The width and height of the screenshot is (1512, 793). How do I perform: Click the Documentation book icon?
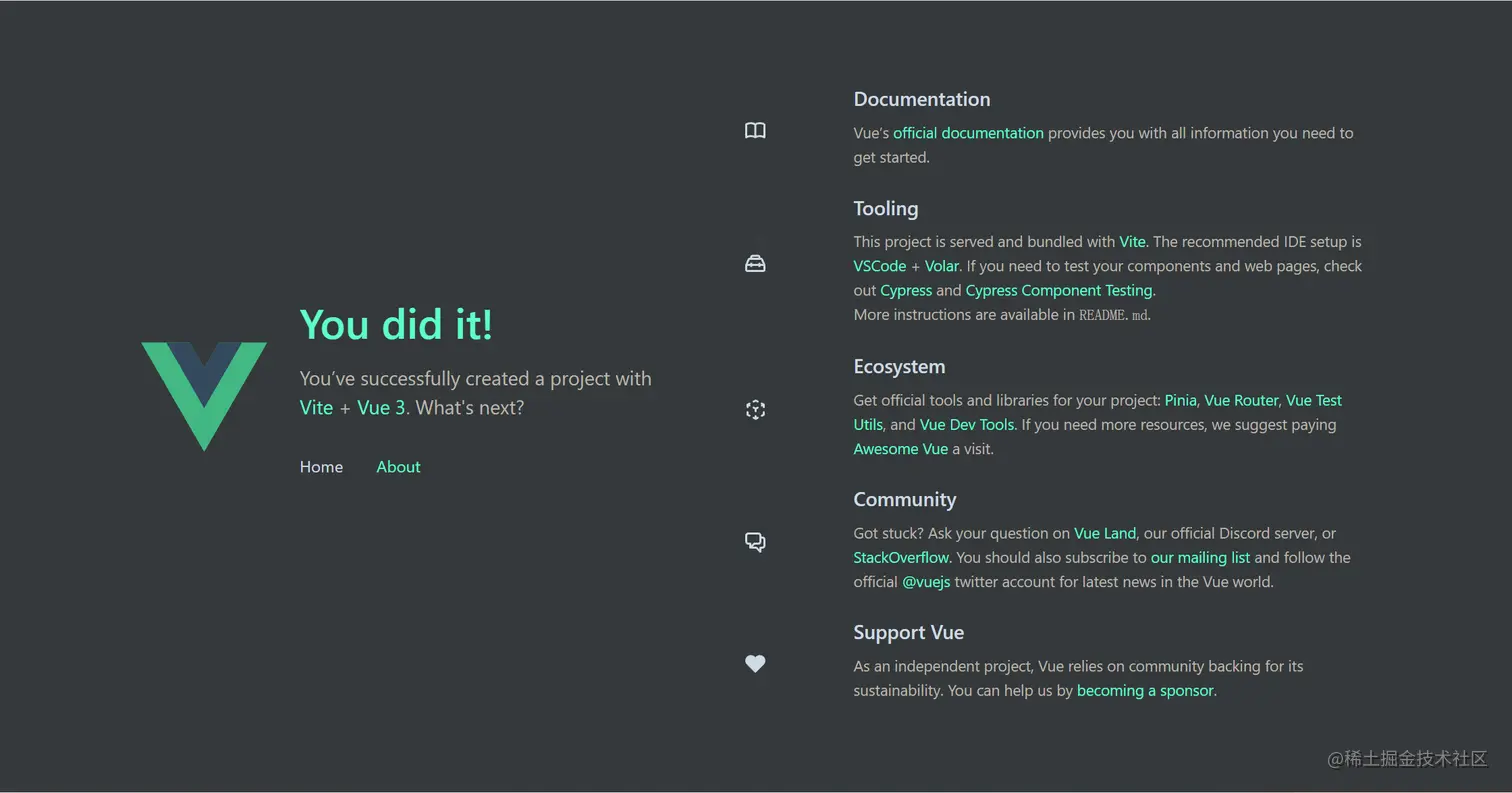755,131
